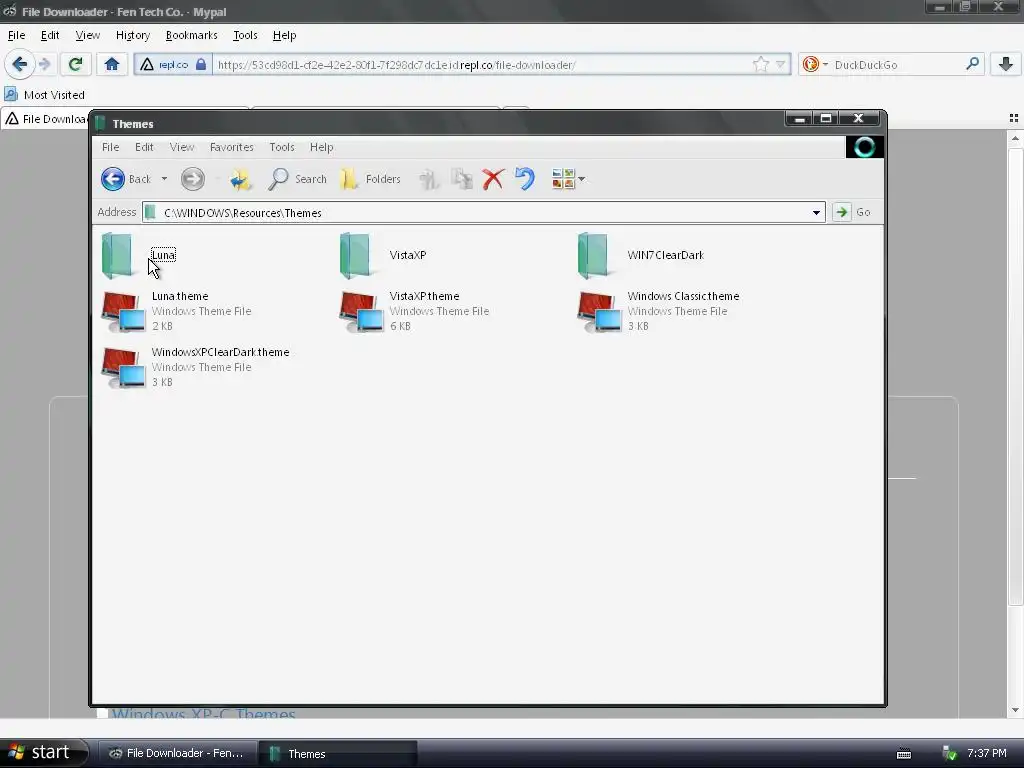Switch to File Downloader taskbar button
Image resolution: width=1024 pixels, height=768 pixels.
pyautogui.click(x=176, y=753)
